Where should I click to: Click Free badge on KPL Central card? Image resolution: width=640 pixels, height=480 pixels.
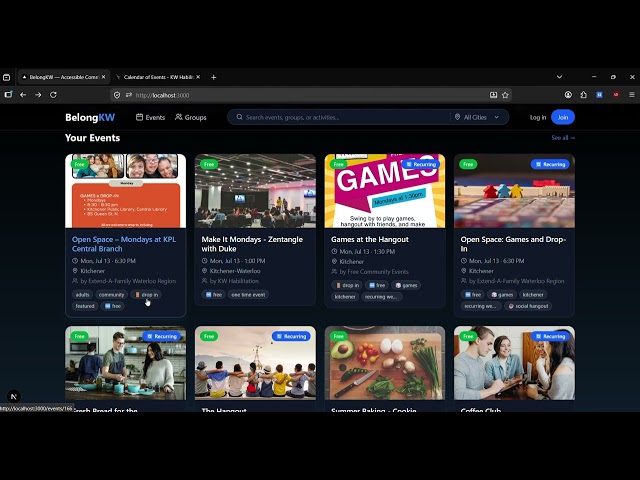(80, 164)
